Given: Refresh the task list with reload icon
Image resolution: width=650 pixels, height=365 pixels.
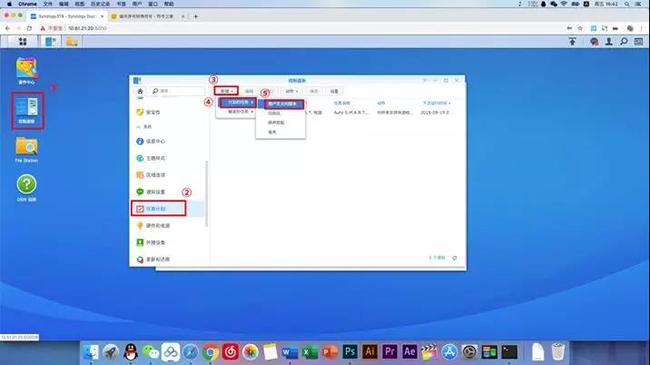Looking at the screenshot, I should (454, 258).
